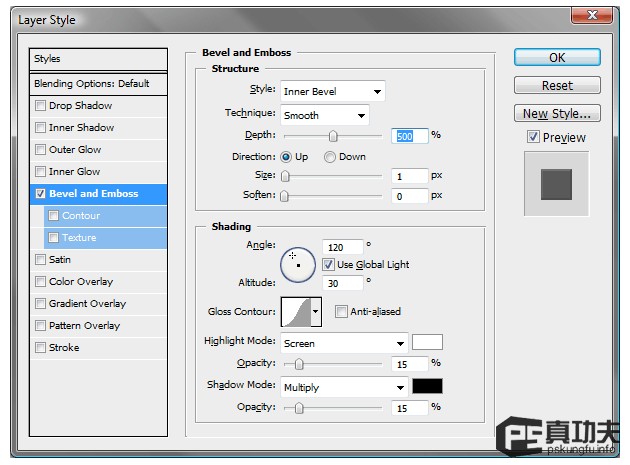The height and width of the screenshot is (465, 630).
Task: Click the New Style... button
Action: click(x=557, y=113)
